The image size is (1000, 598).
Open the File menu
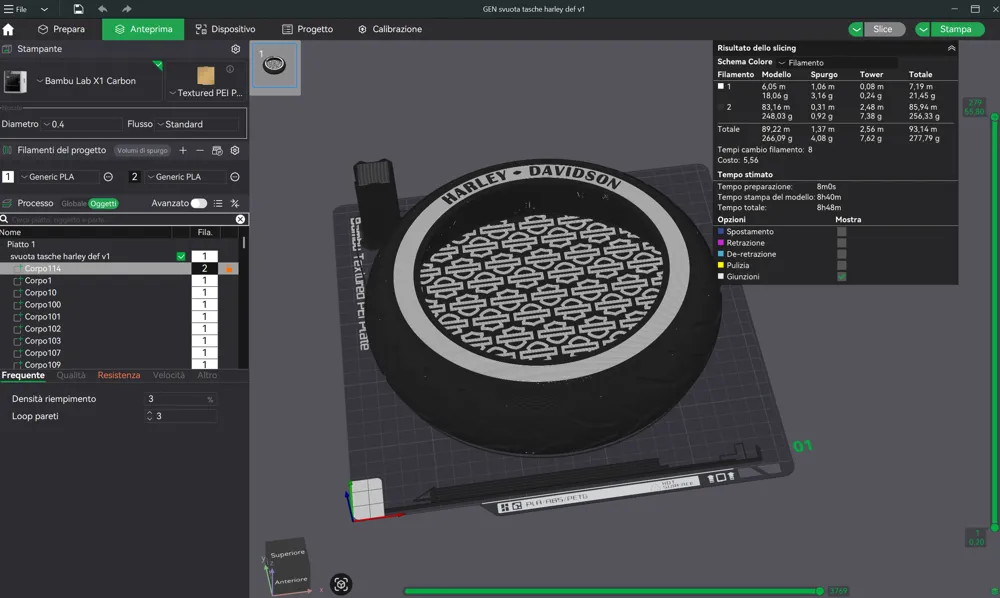coord(15,9)
